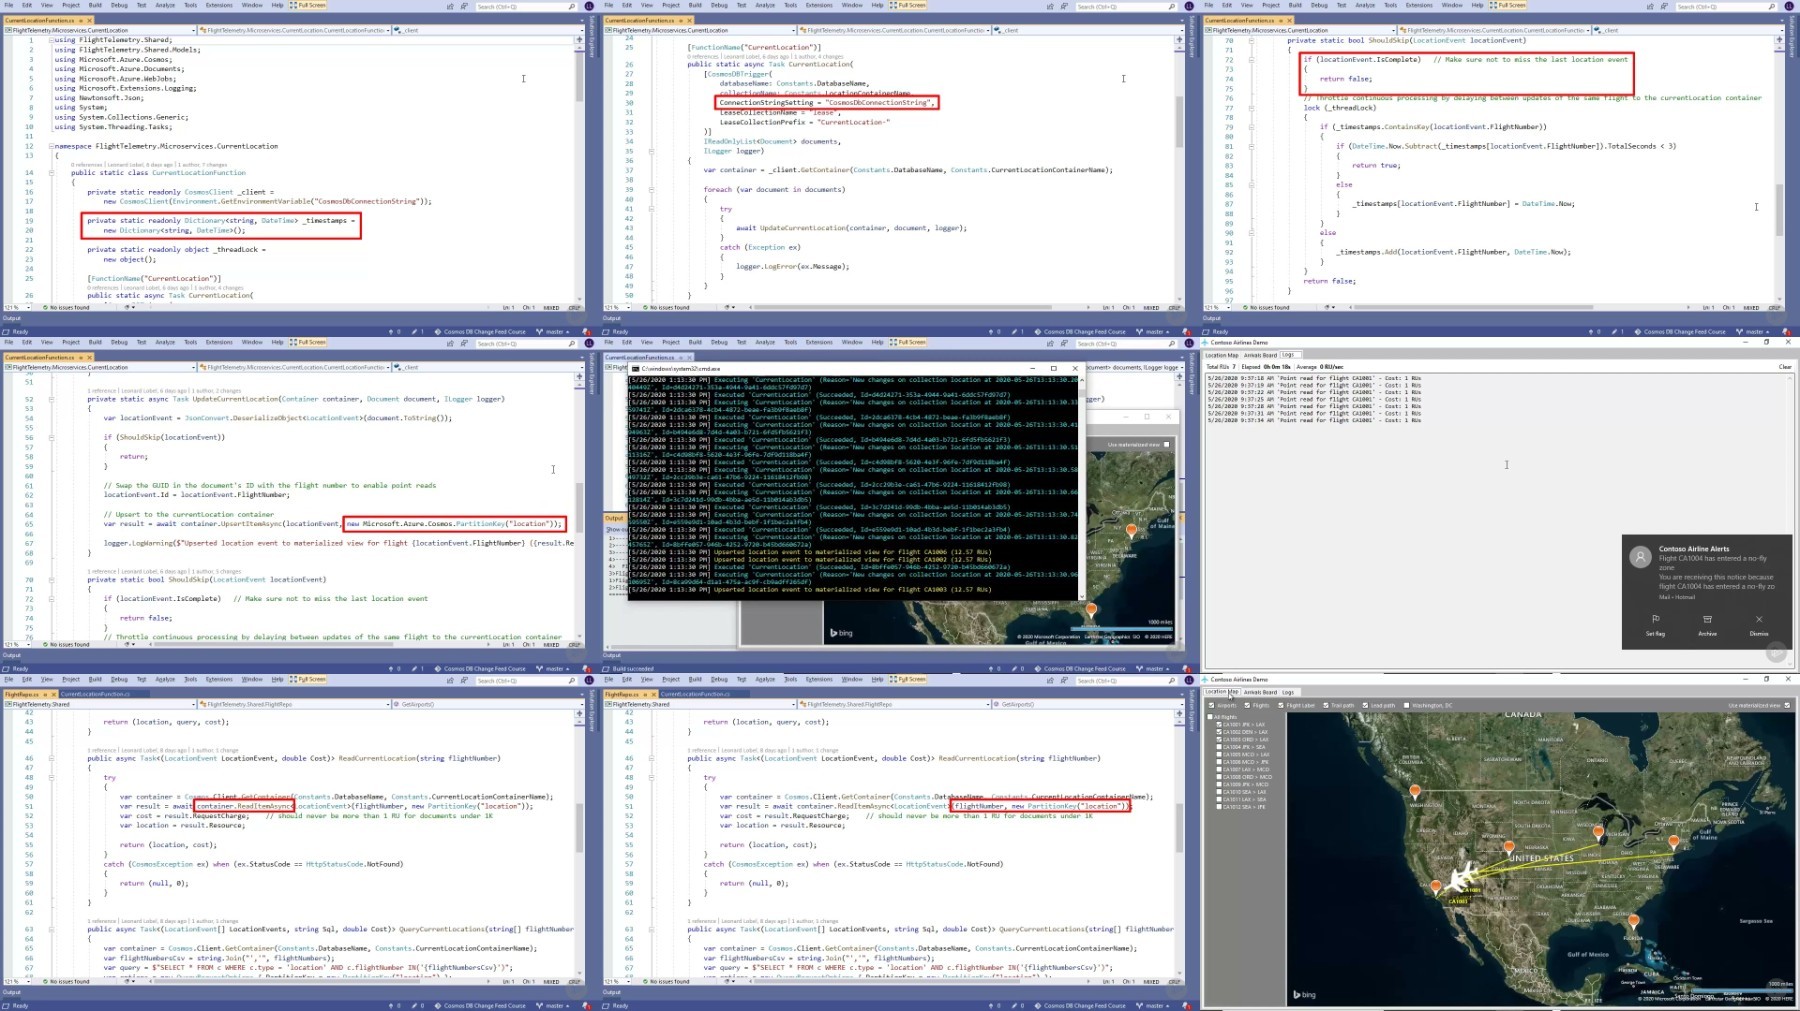Click the sender avatar in the alert notification
This screenshot has width=1800, height=1011.
pos(1640,558)
